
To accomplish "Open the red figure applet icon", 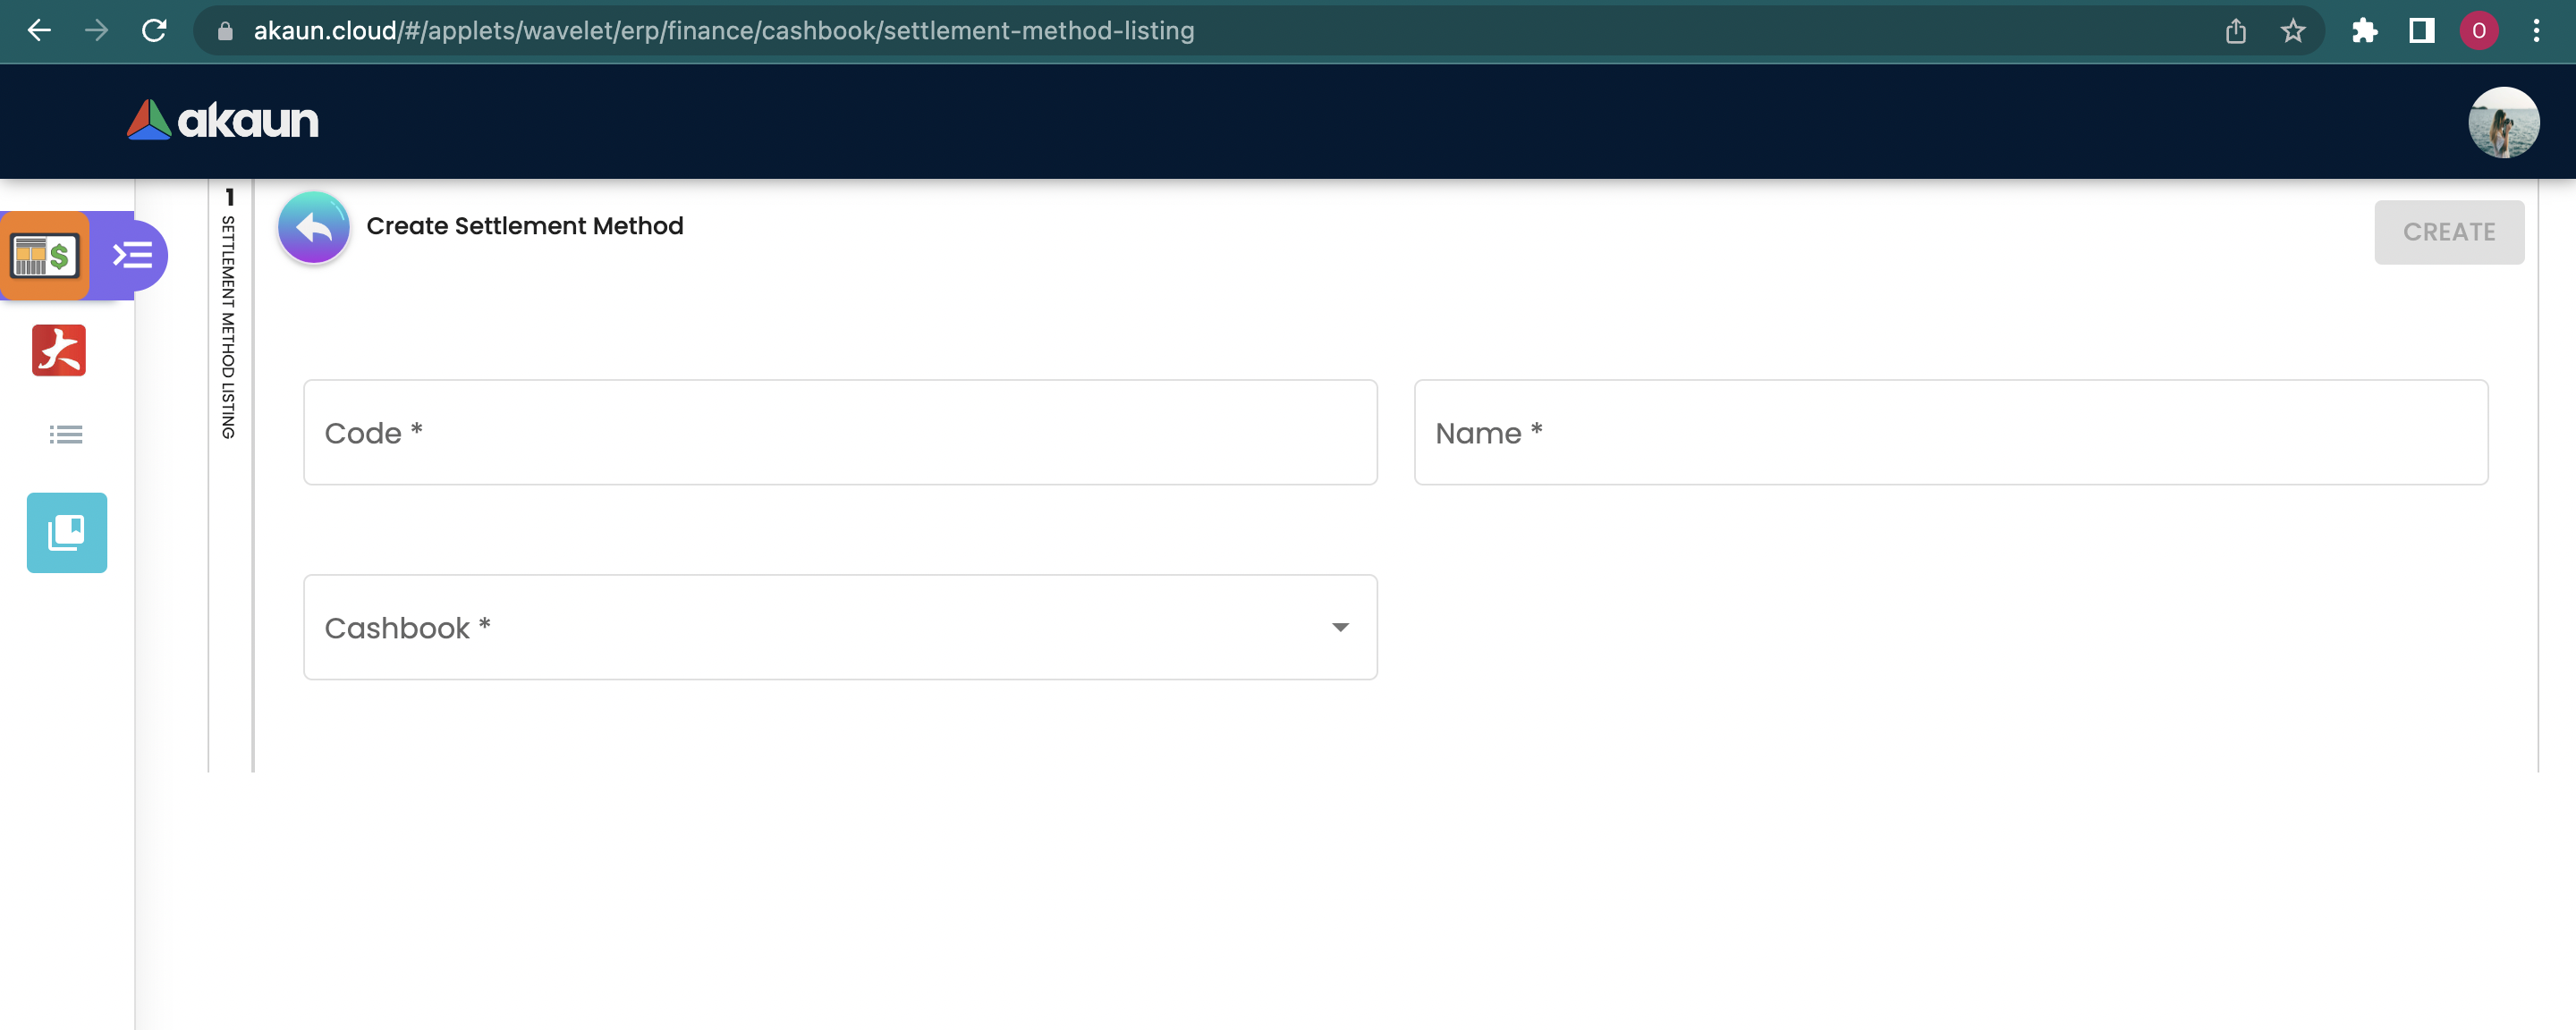I will (x=59, y=350).
